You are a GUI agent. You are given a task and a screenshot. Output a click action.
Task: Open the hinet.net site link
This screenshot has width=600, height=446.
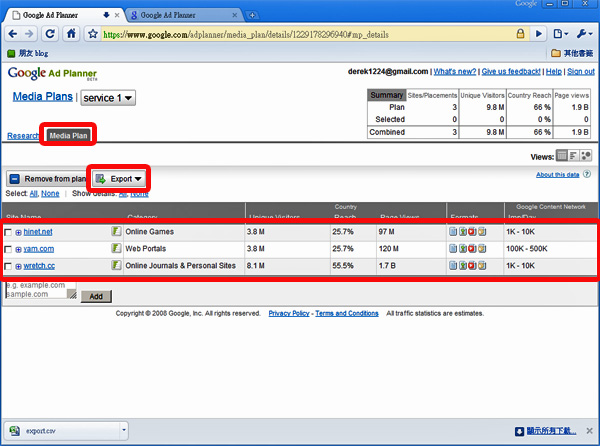click(x=38, y=232)
